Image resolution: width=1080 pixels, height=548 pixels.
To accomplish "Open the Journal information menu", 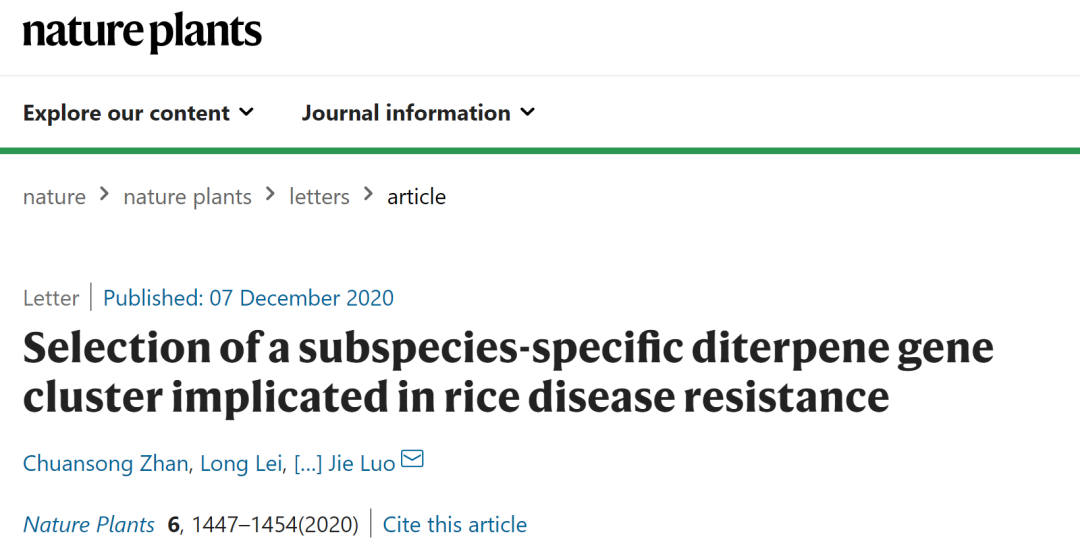I will [406, 113].
